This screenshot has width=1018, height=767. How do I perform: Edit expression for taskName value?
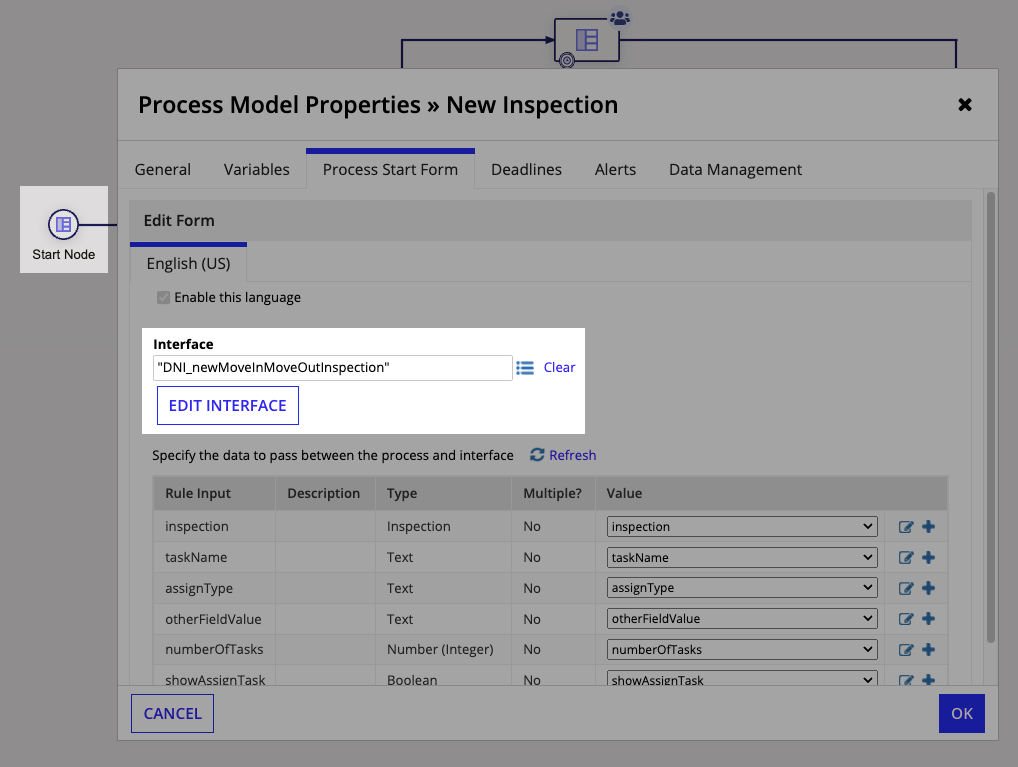click(906, 557)
